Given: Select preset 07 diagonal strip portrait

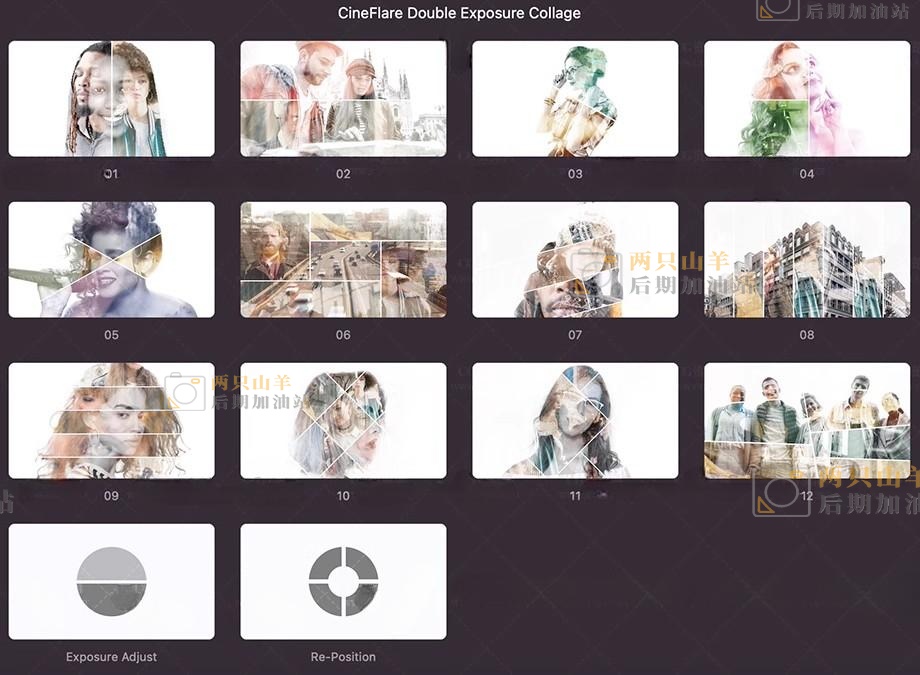Looking at the screenshot, I should (575, 260).
